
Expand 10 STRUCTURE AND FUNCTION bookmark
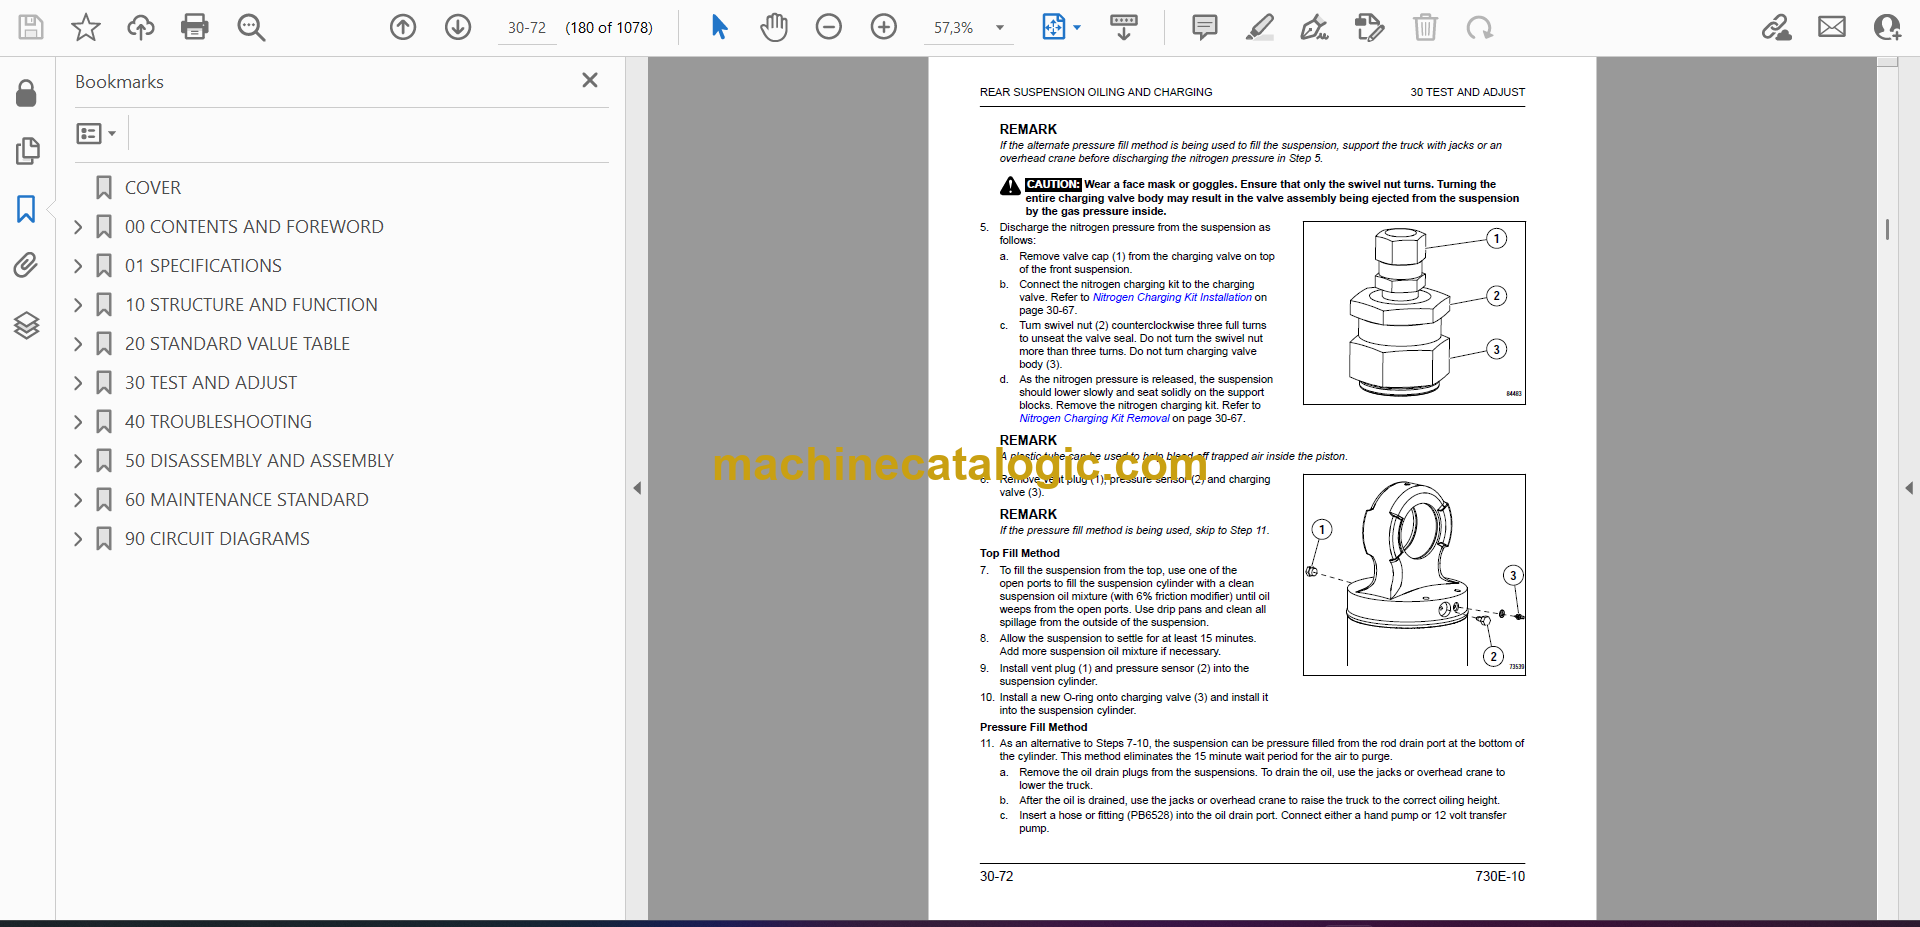click(x=78, y=305)
